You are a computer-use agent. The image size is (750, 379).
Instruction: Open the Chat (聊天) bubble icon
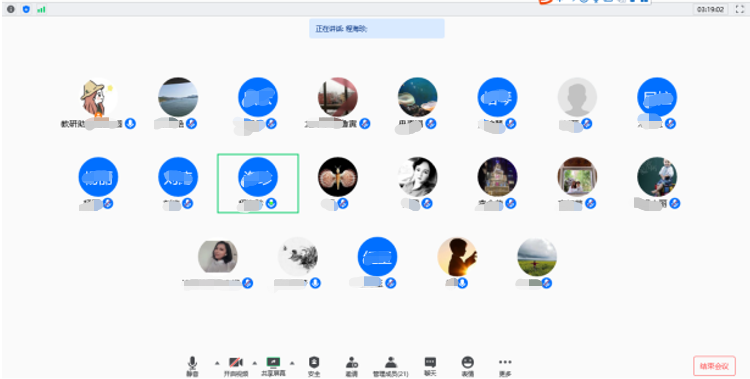coord(430,367)
